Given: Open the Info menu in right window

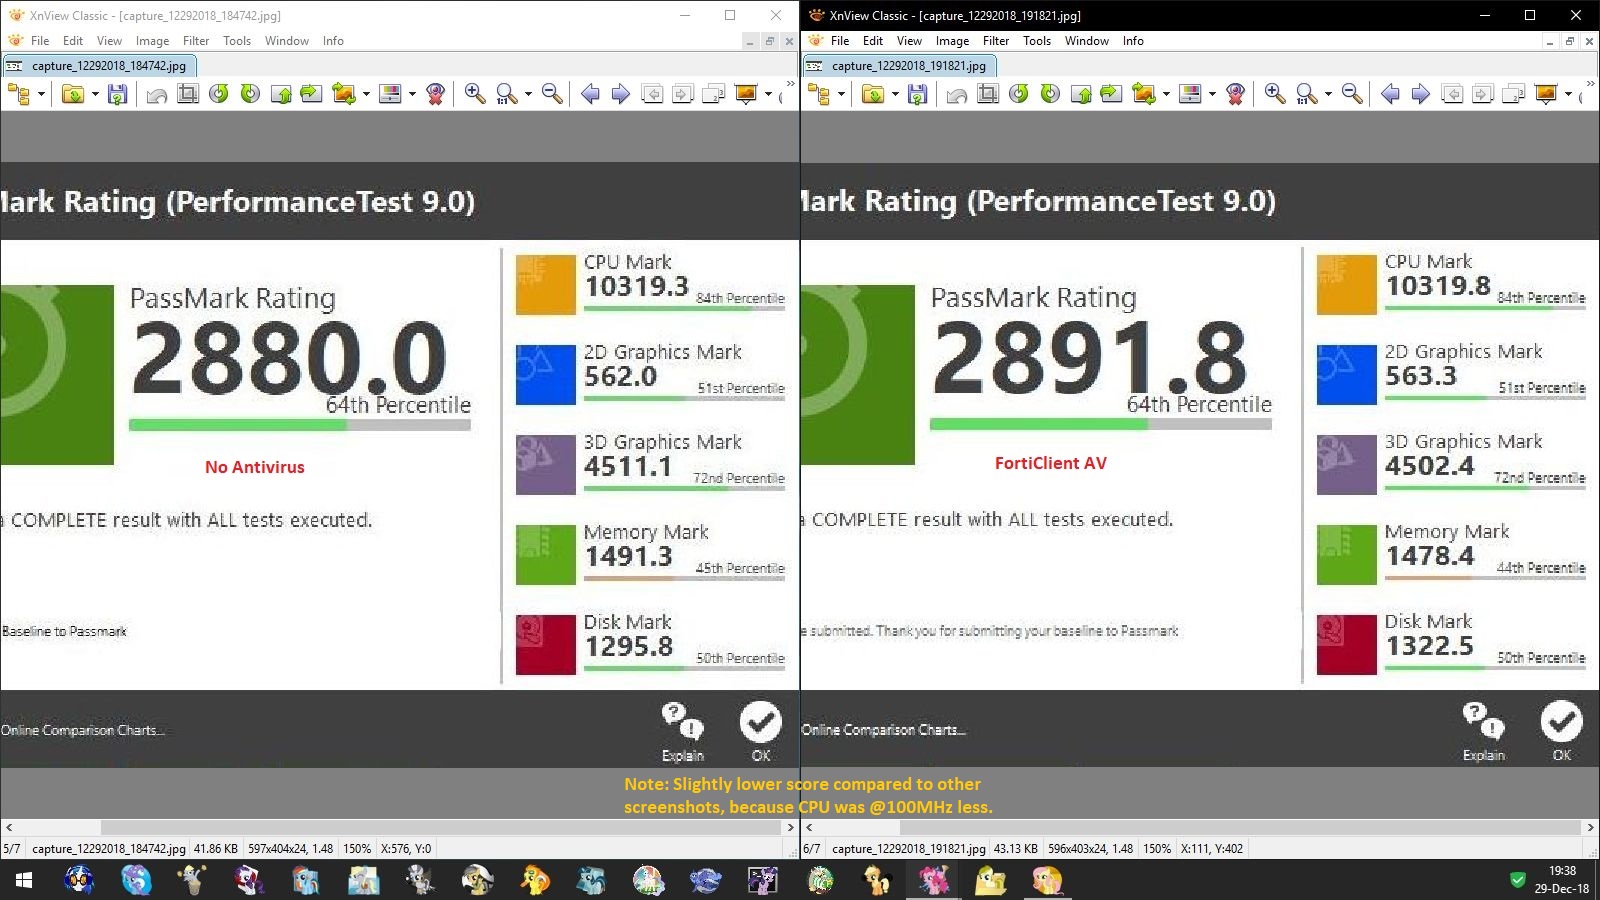Looking at the screenshot, I should point(1133,41).
